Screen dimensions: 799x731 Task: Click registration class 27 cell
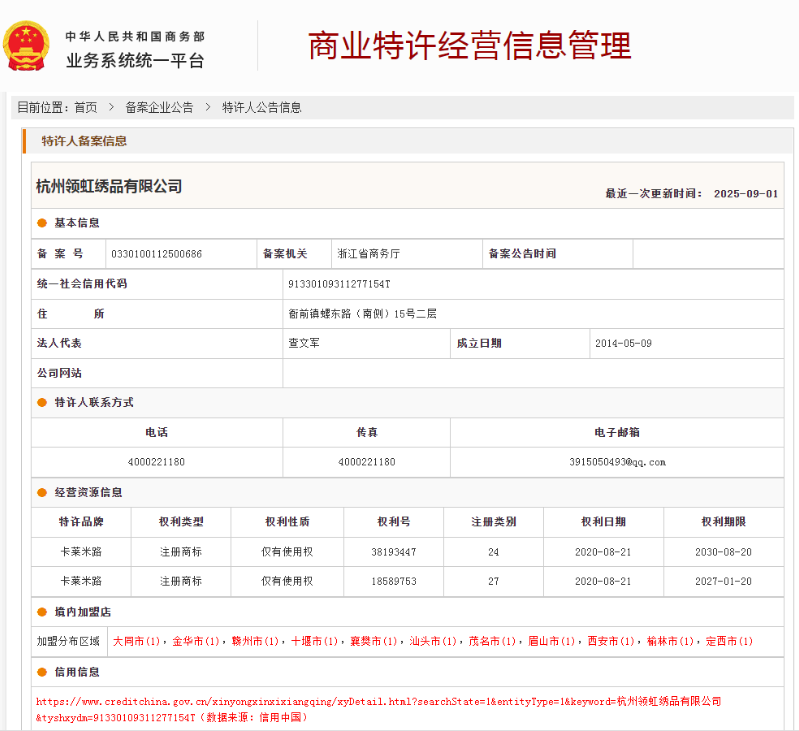coord(493,581)
